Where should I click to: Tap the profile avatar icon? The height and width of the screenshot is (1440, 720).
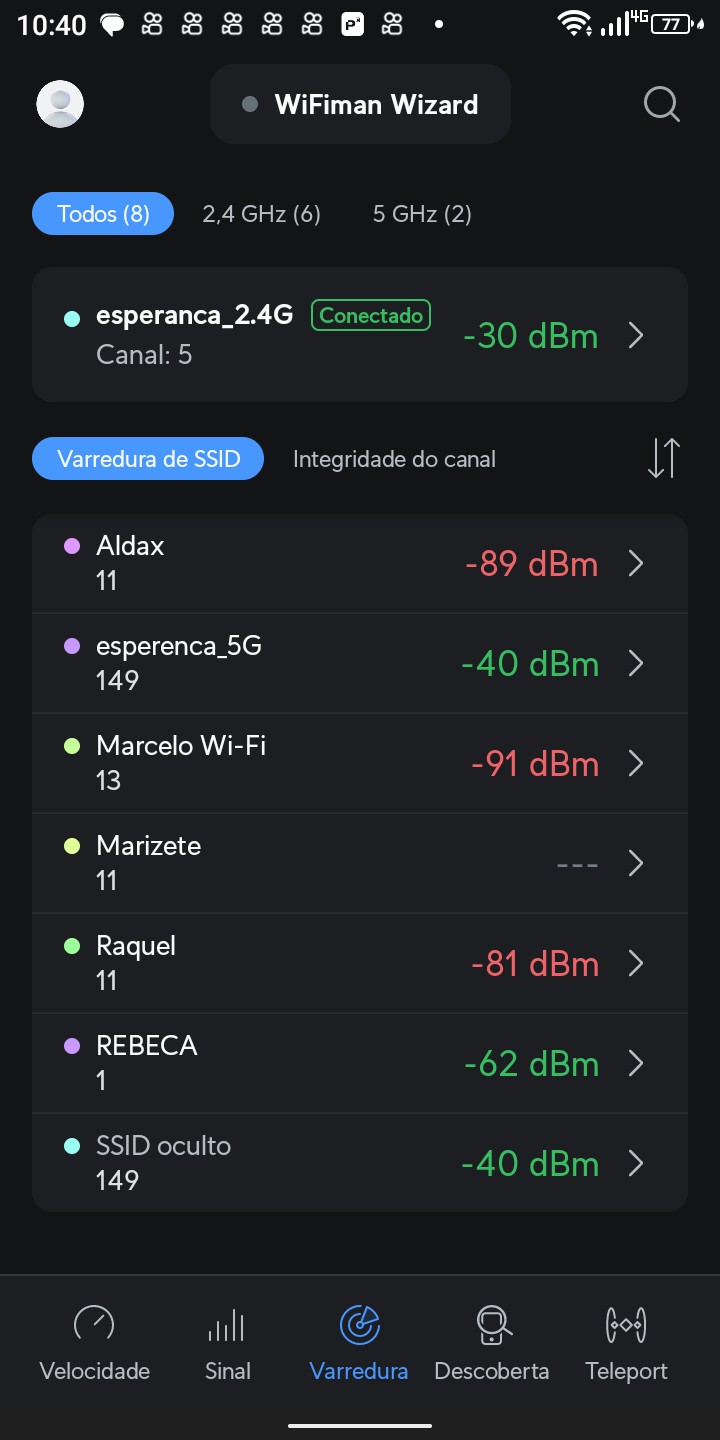(x=60, y=104)
